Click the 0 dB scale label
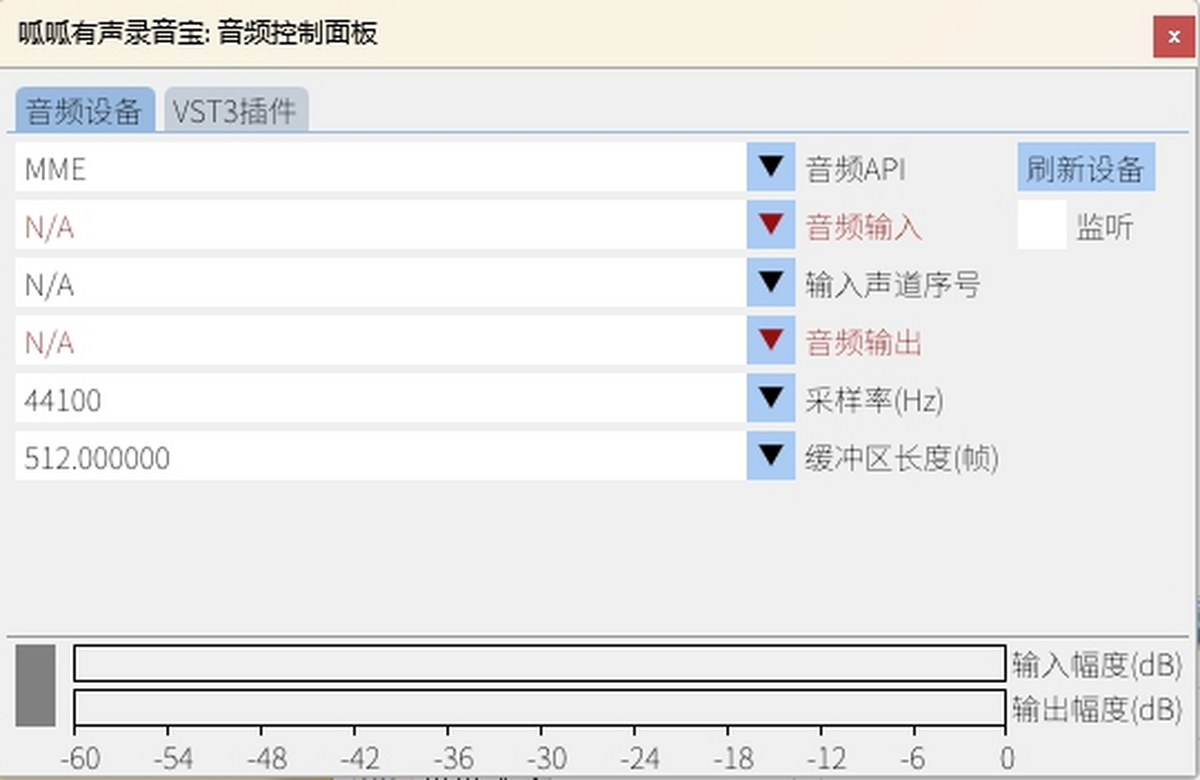Screen dimensions: 1200x780 (1008, 758)
